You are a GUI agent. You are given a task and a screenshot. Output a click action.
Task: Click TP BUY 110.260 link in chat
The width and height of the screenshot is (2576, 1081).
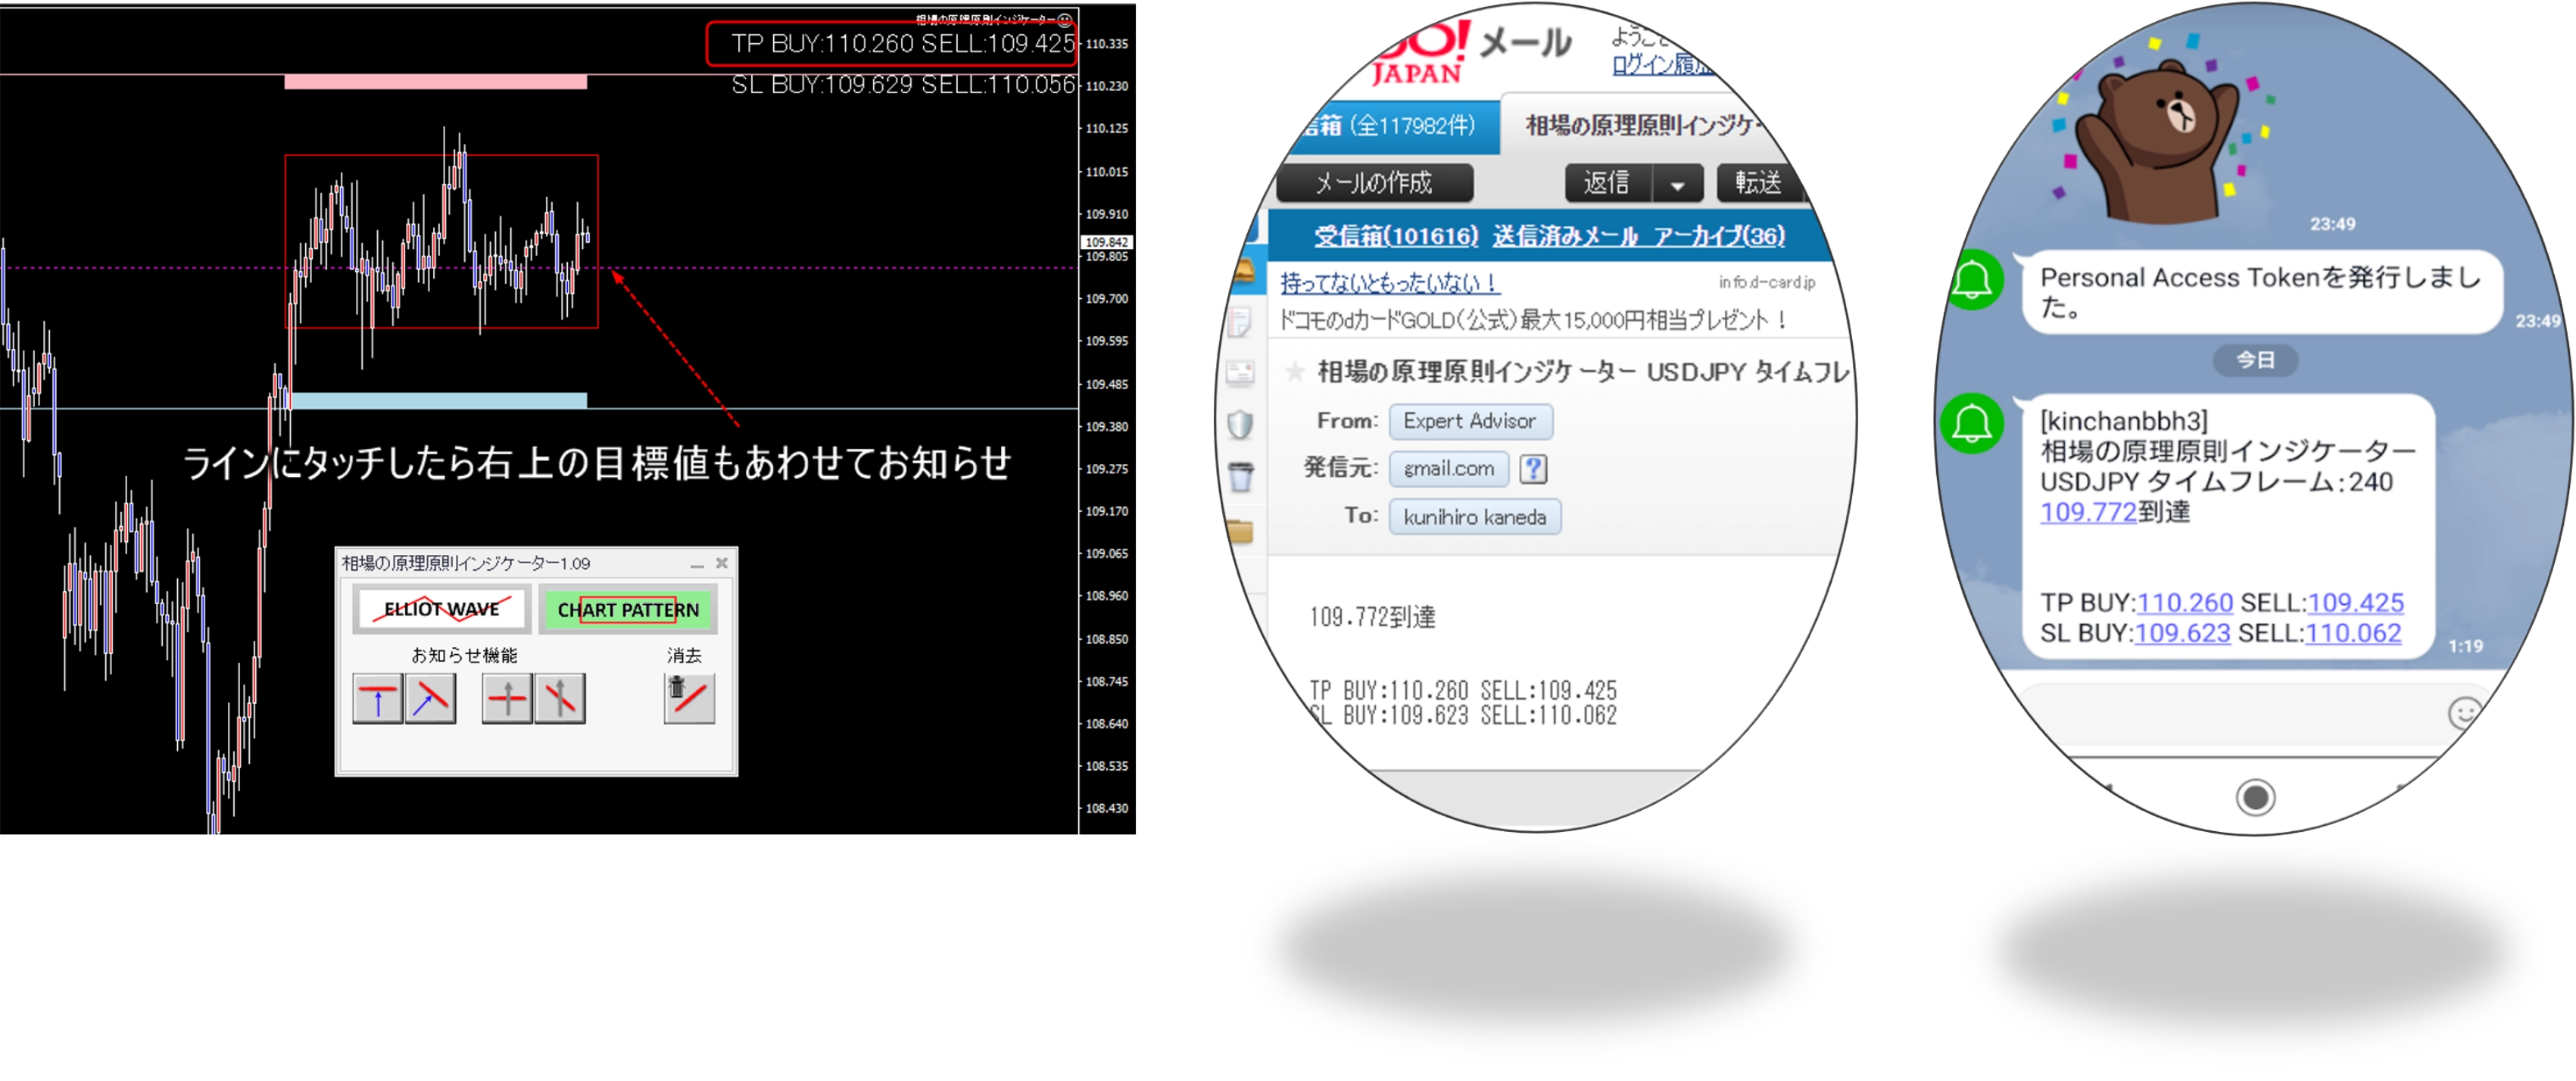2184,603
